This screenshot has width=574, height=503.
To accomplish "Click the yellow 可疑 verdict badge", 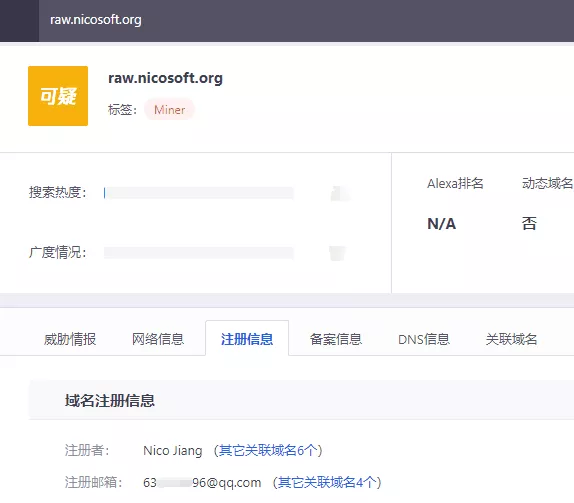I will [58, 96].
